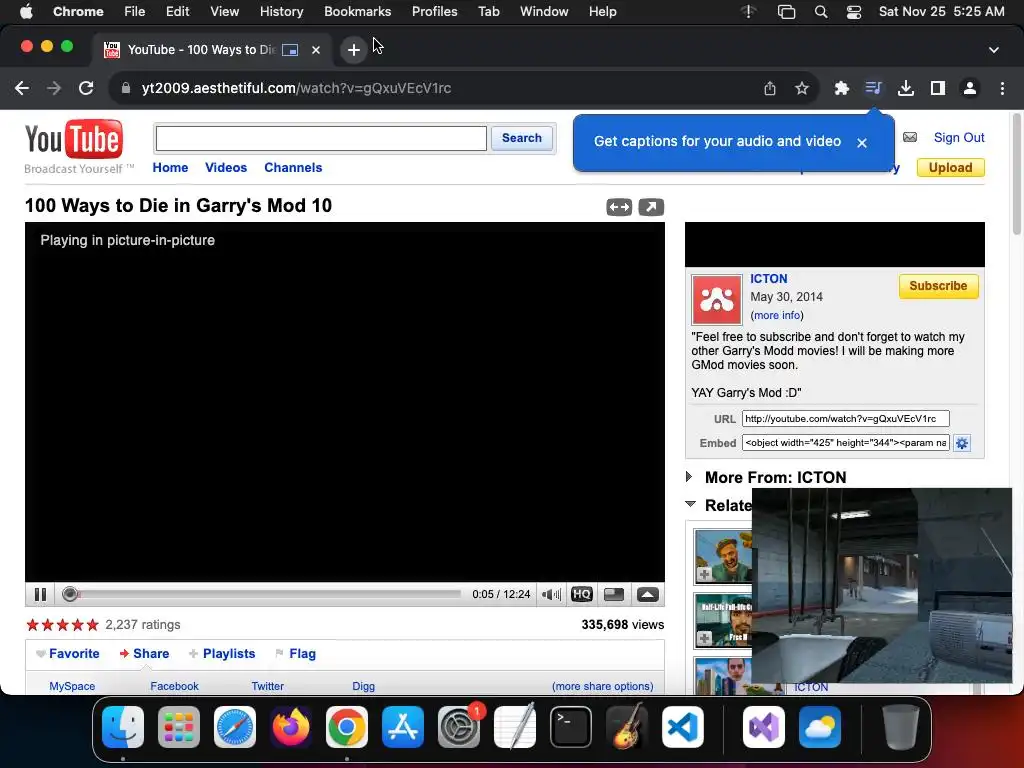Image resolution: width=1024 pixels, height=768 pixels.
Task: Go back with the browser back arrow
Action: 22,88
